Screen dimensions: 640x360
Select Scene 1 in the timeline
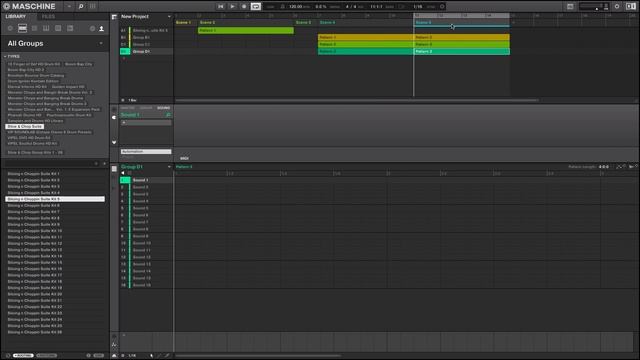pyautogui.click(x=183, y=22)
